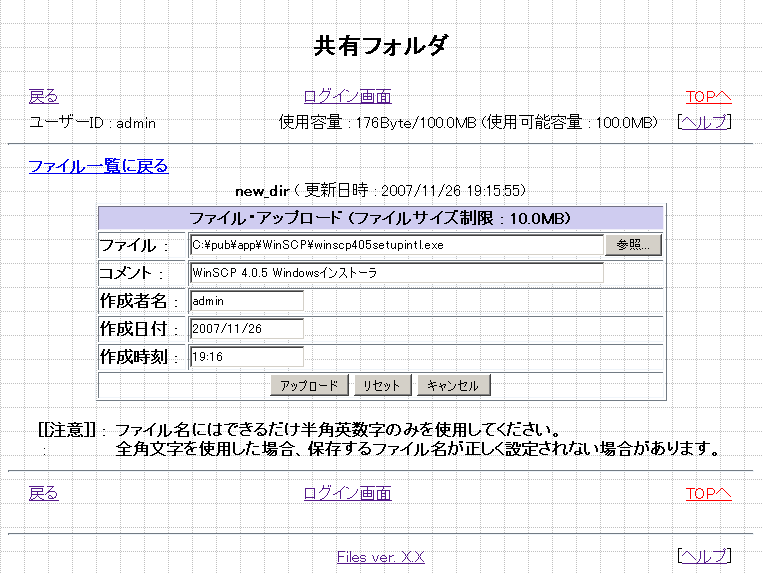The image size is (762, 574).
Task: Return via ファイル一覧に戻る link
Action: tap(98, 166)
